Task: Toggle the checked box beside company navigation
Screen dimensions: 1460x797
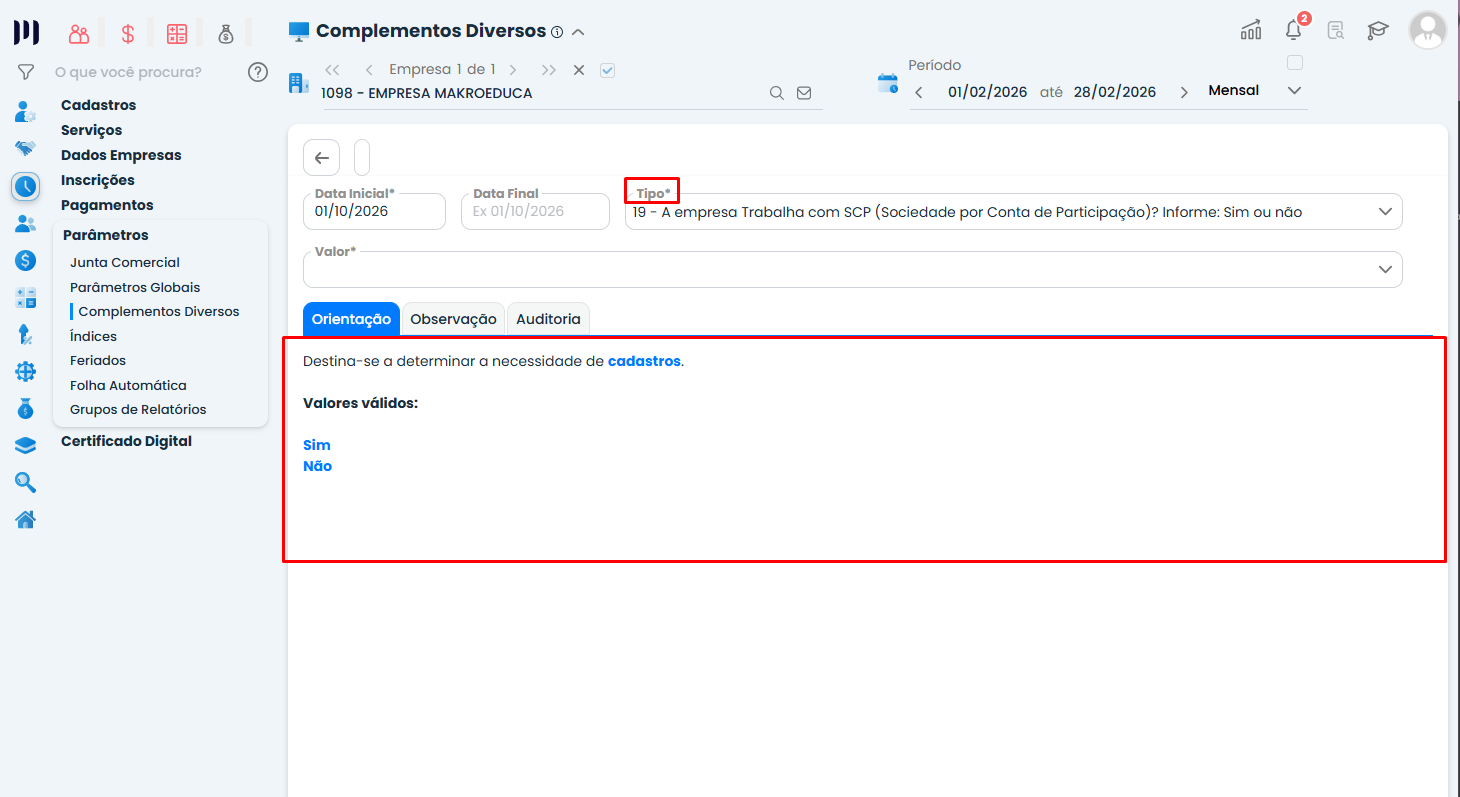Action: point(607,70)
